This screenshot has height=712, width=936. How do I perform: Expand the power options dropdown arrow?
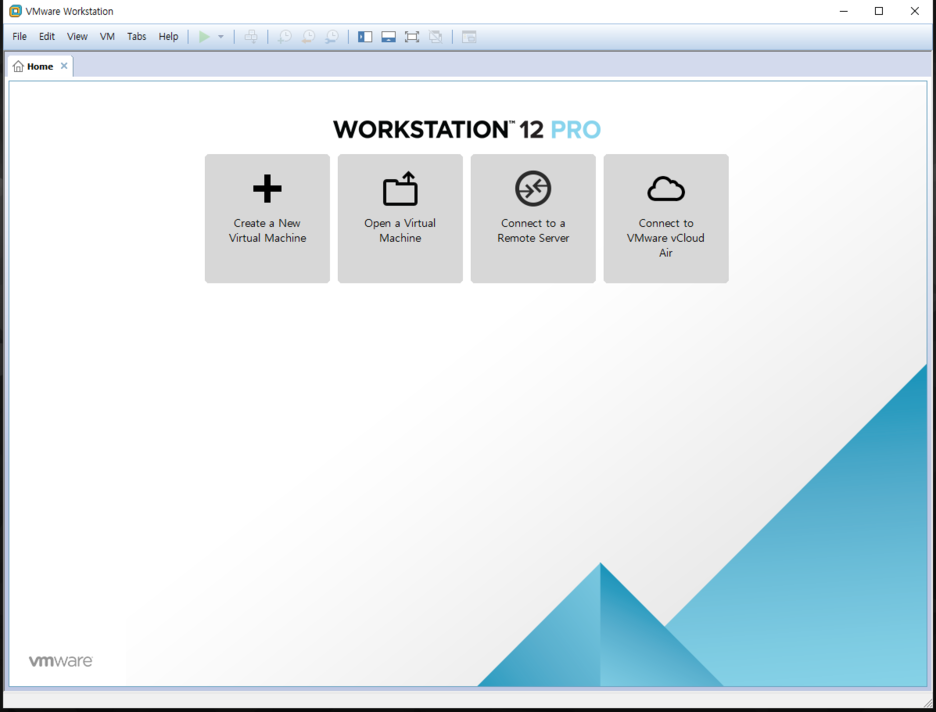pyautogui.click(x=221, y=37)
